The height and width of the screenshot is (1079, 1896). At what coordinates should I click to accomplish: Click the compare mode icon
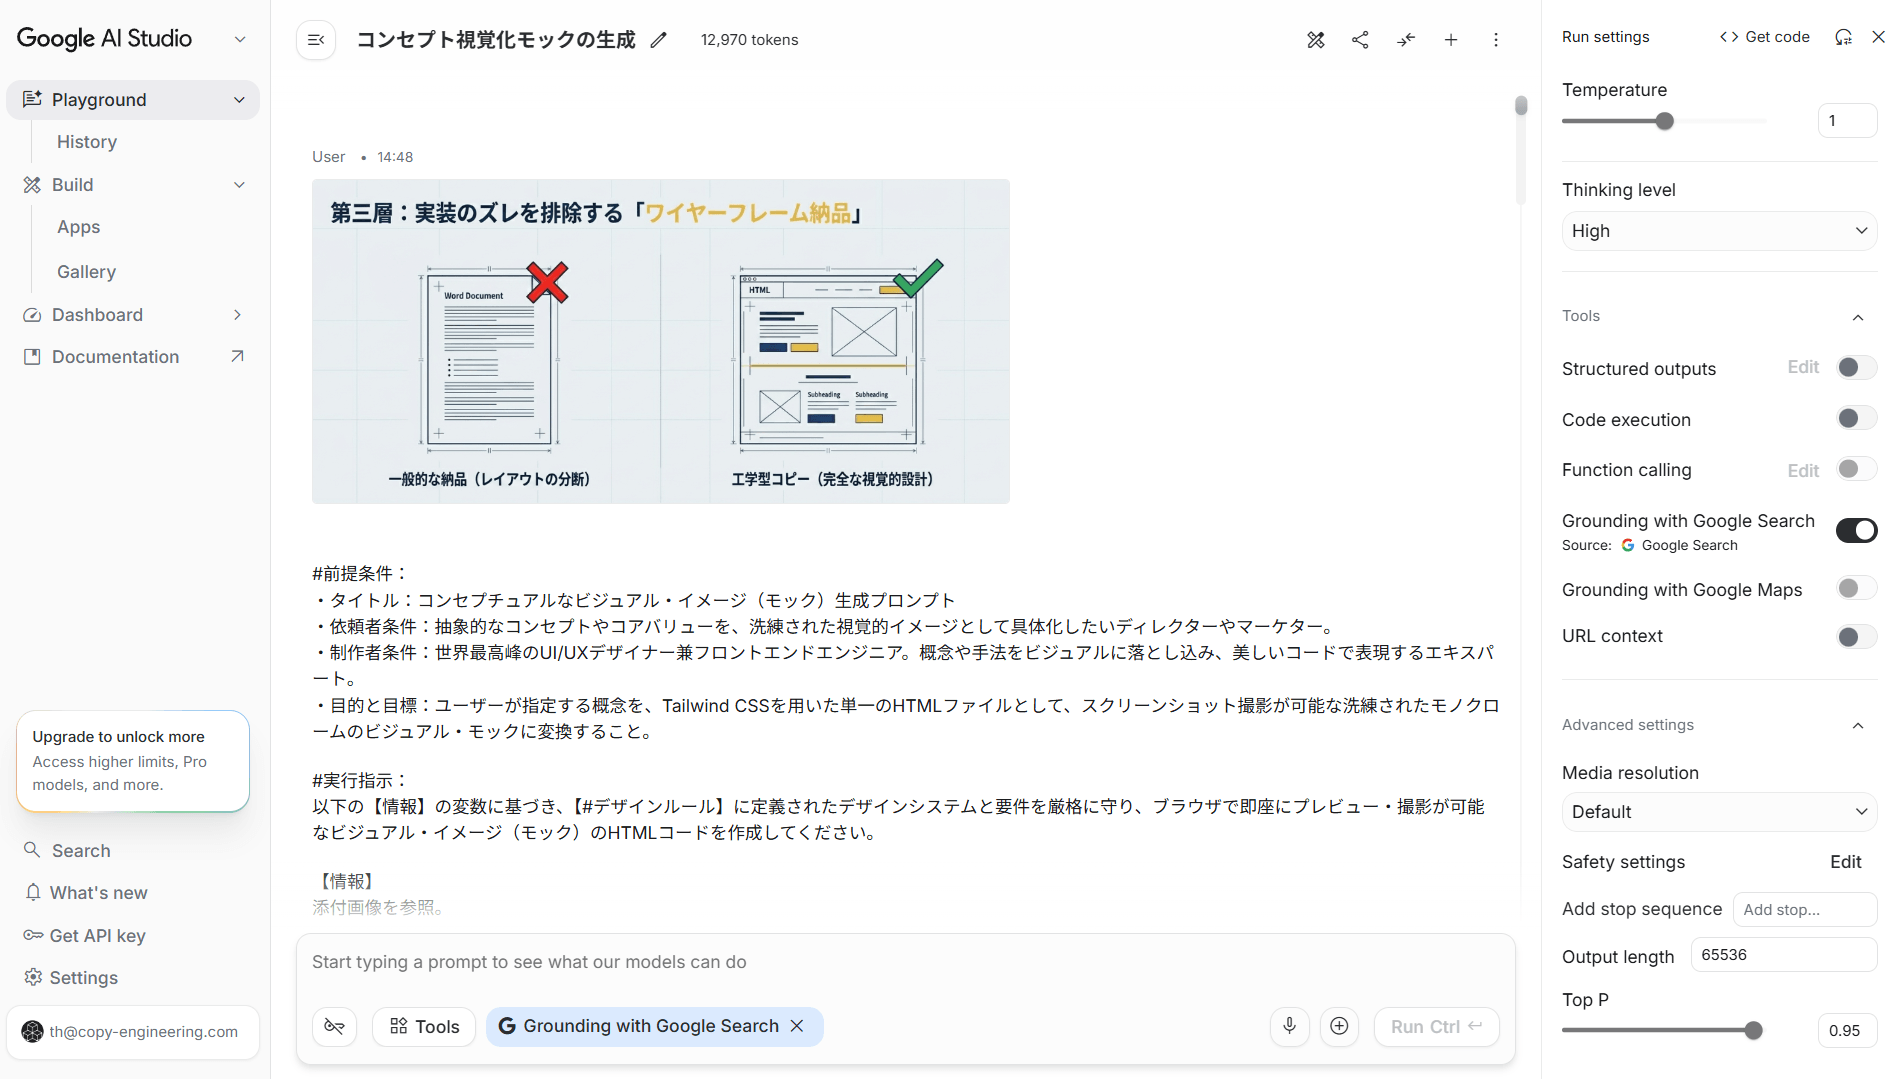[x=1406, y=40]
